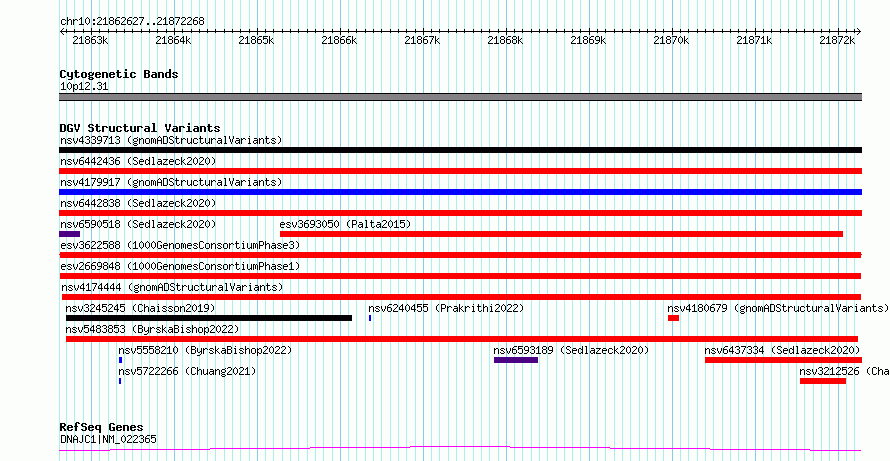This screenshot has width=890, height=461.
Task: Open the nsv6437334 (Sedlazeck2020) label
Action: point(782,350)
